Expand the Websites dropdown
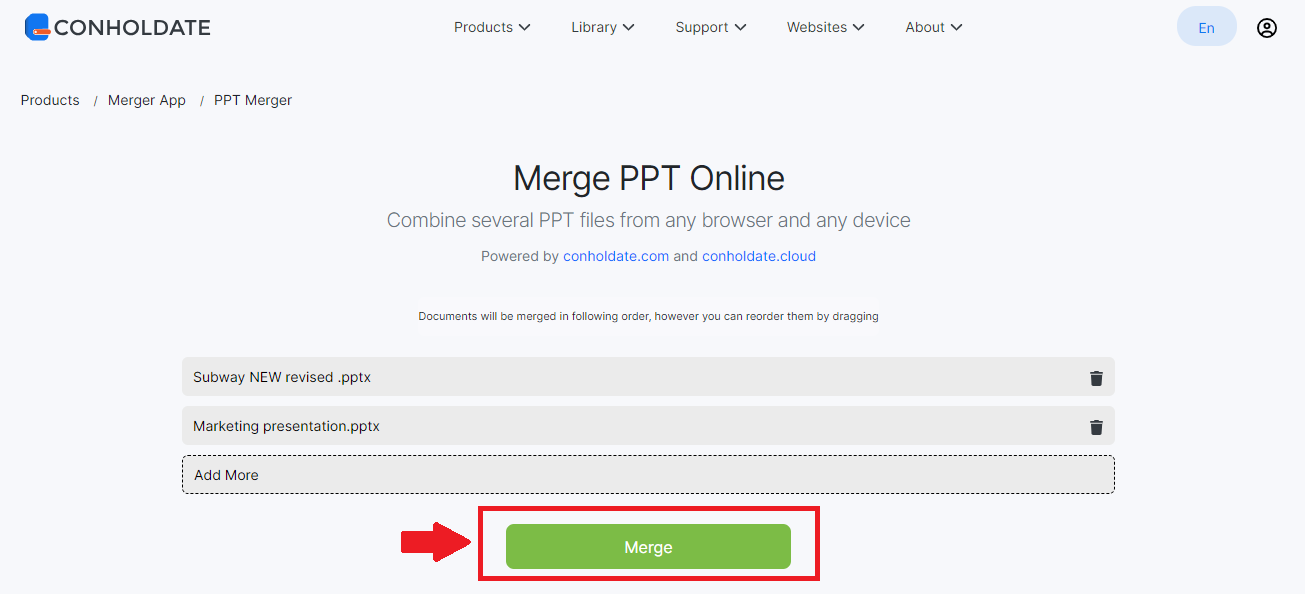The image size is (1305, 594). [825, 27]
